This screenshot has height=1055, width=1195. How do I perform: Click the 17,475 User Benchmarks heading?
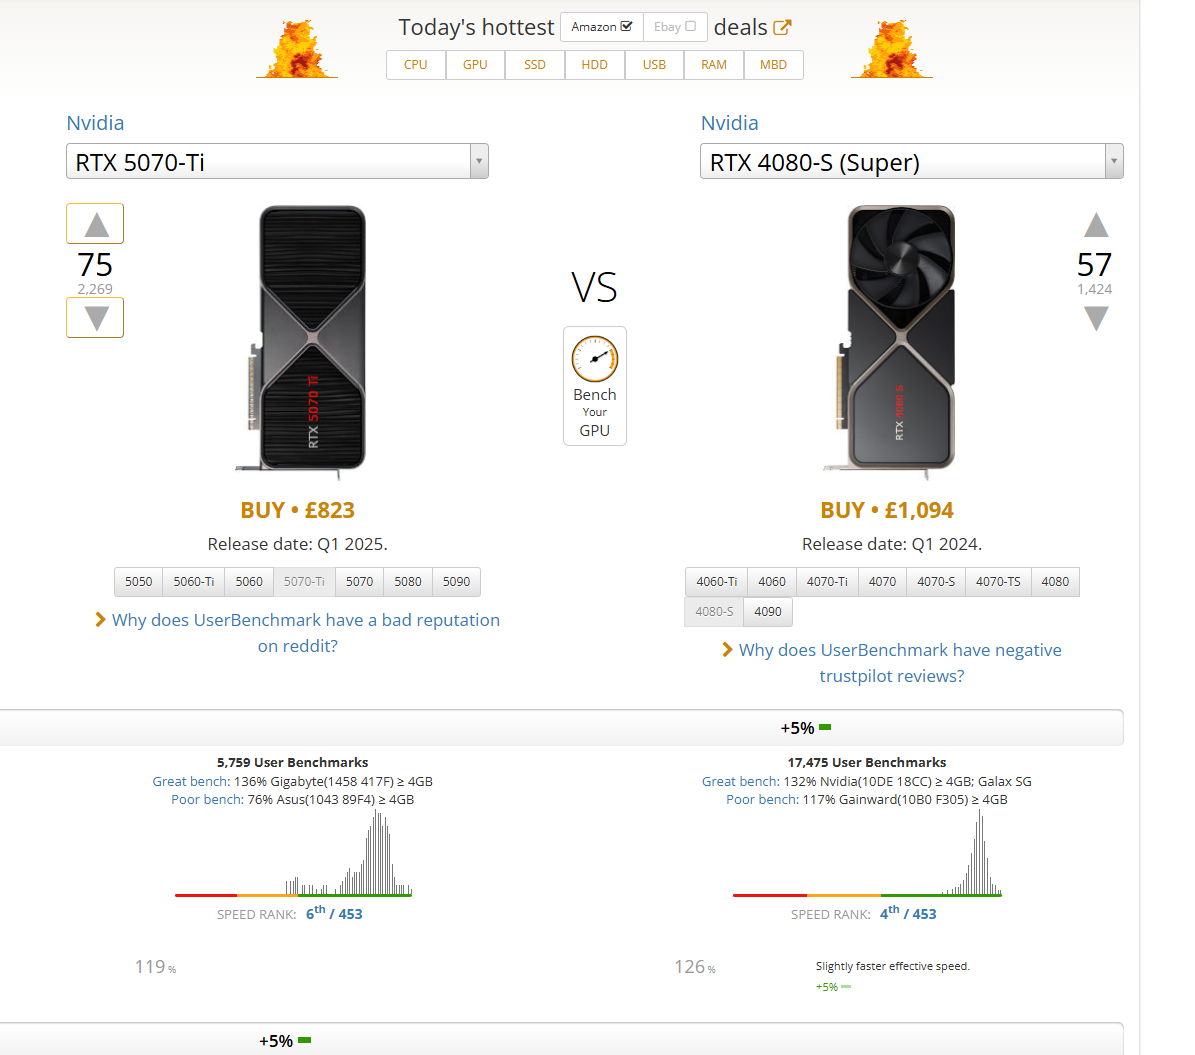pyautogui.click(x=867, y=762)
